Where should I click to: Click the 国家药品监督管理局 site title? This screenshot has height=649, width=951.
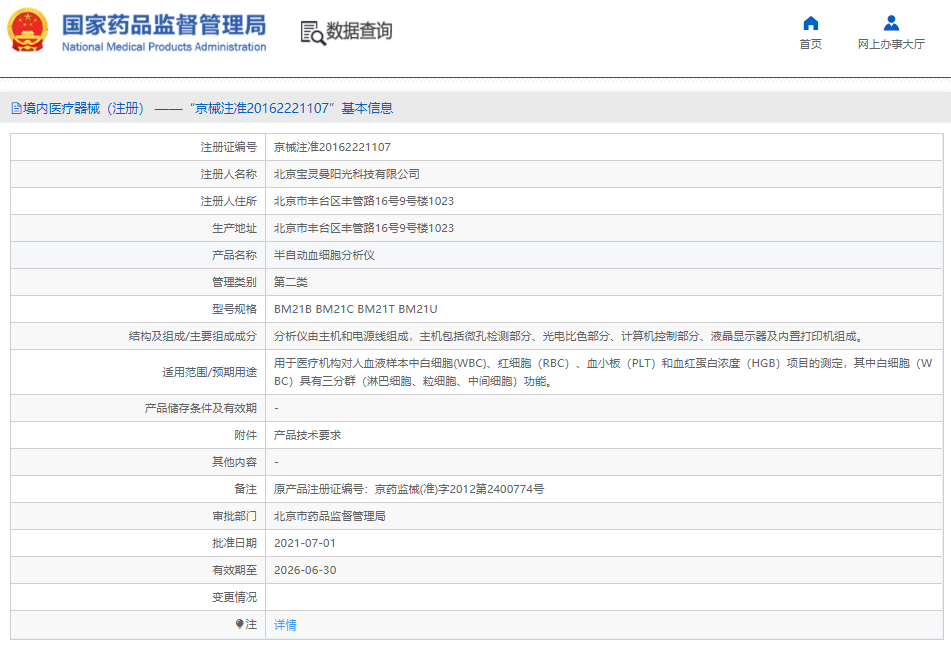pos(164,24)
